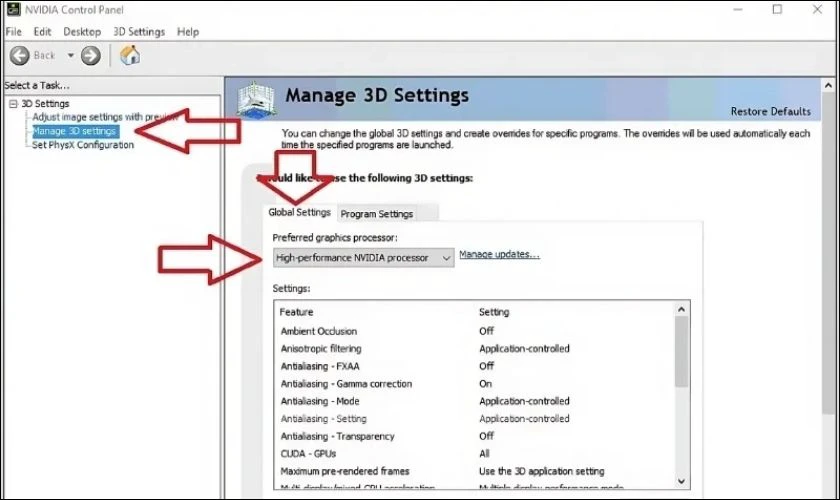Select Set PhysX Configuration
840x500 pixels.
tap(83, 145)
